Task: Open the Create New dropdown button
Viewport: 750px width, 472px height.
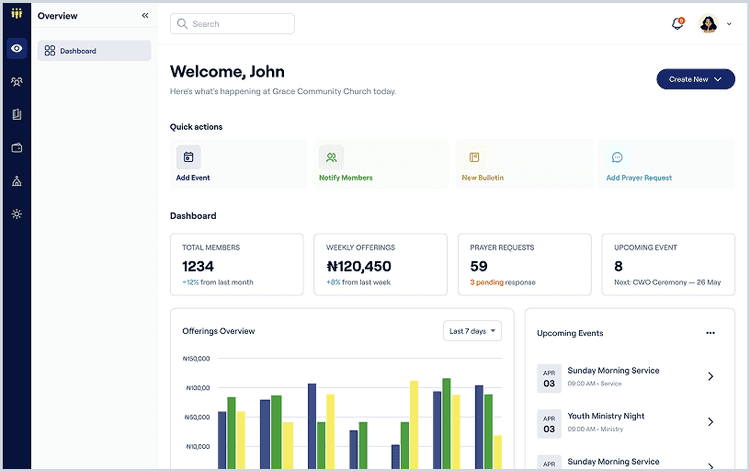Action: (695, 79)
